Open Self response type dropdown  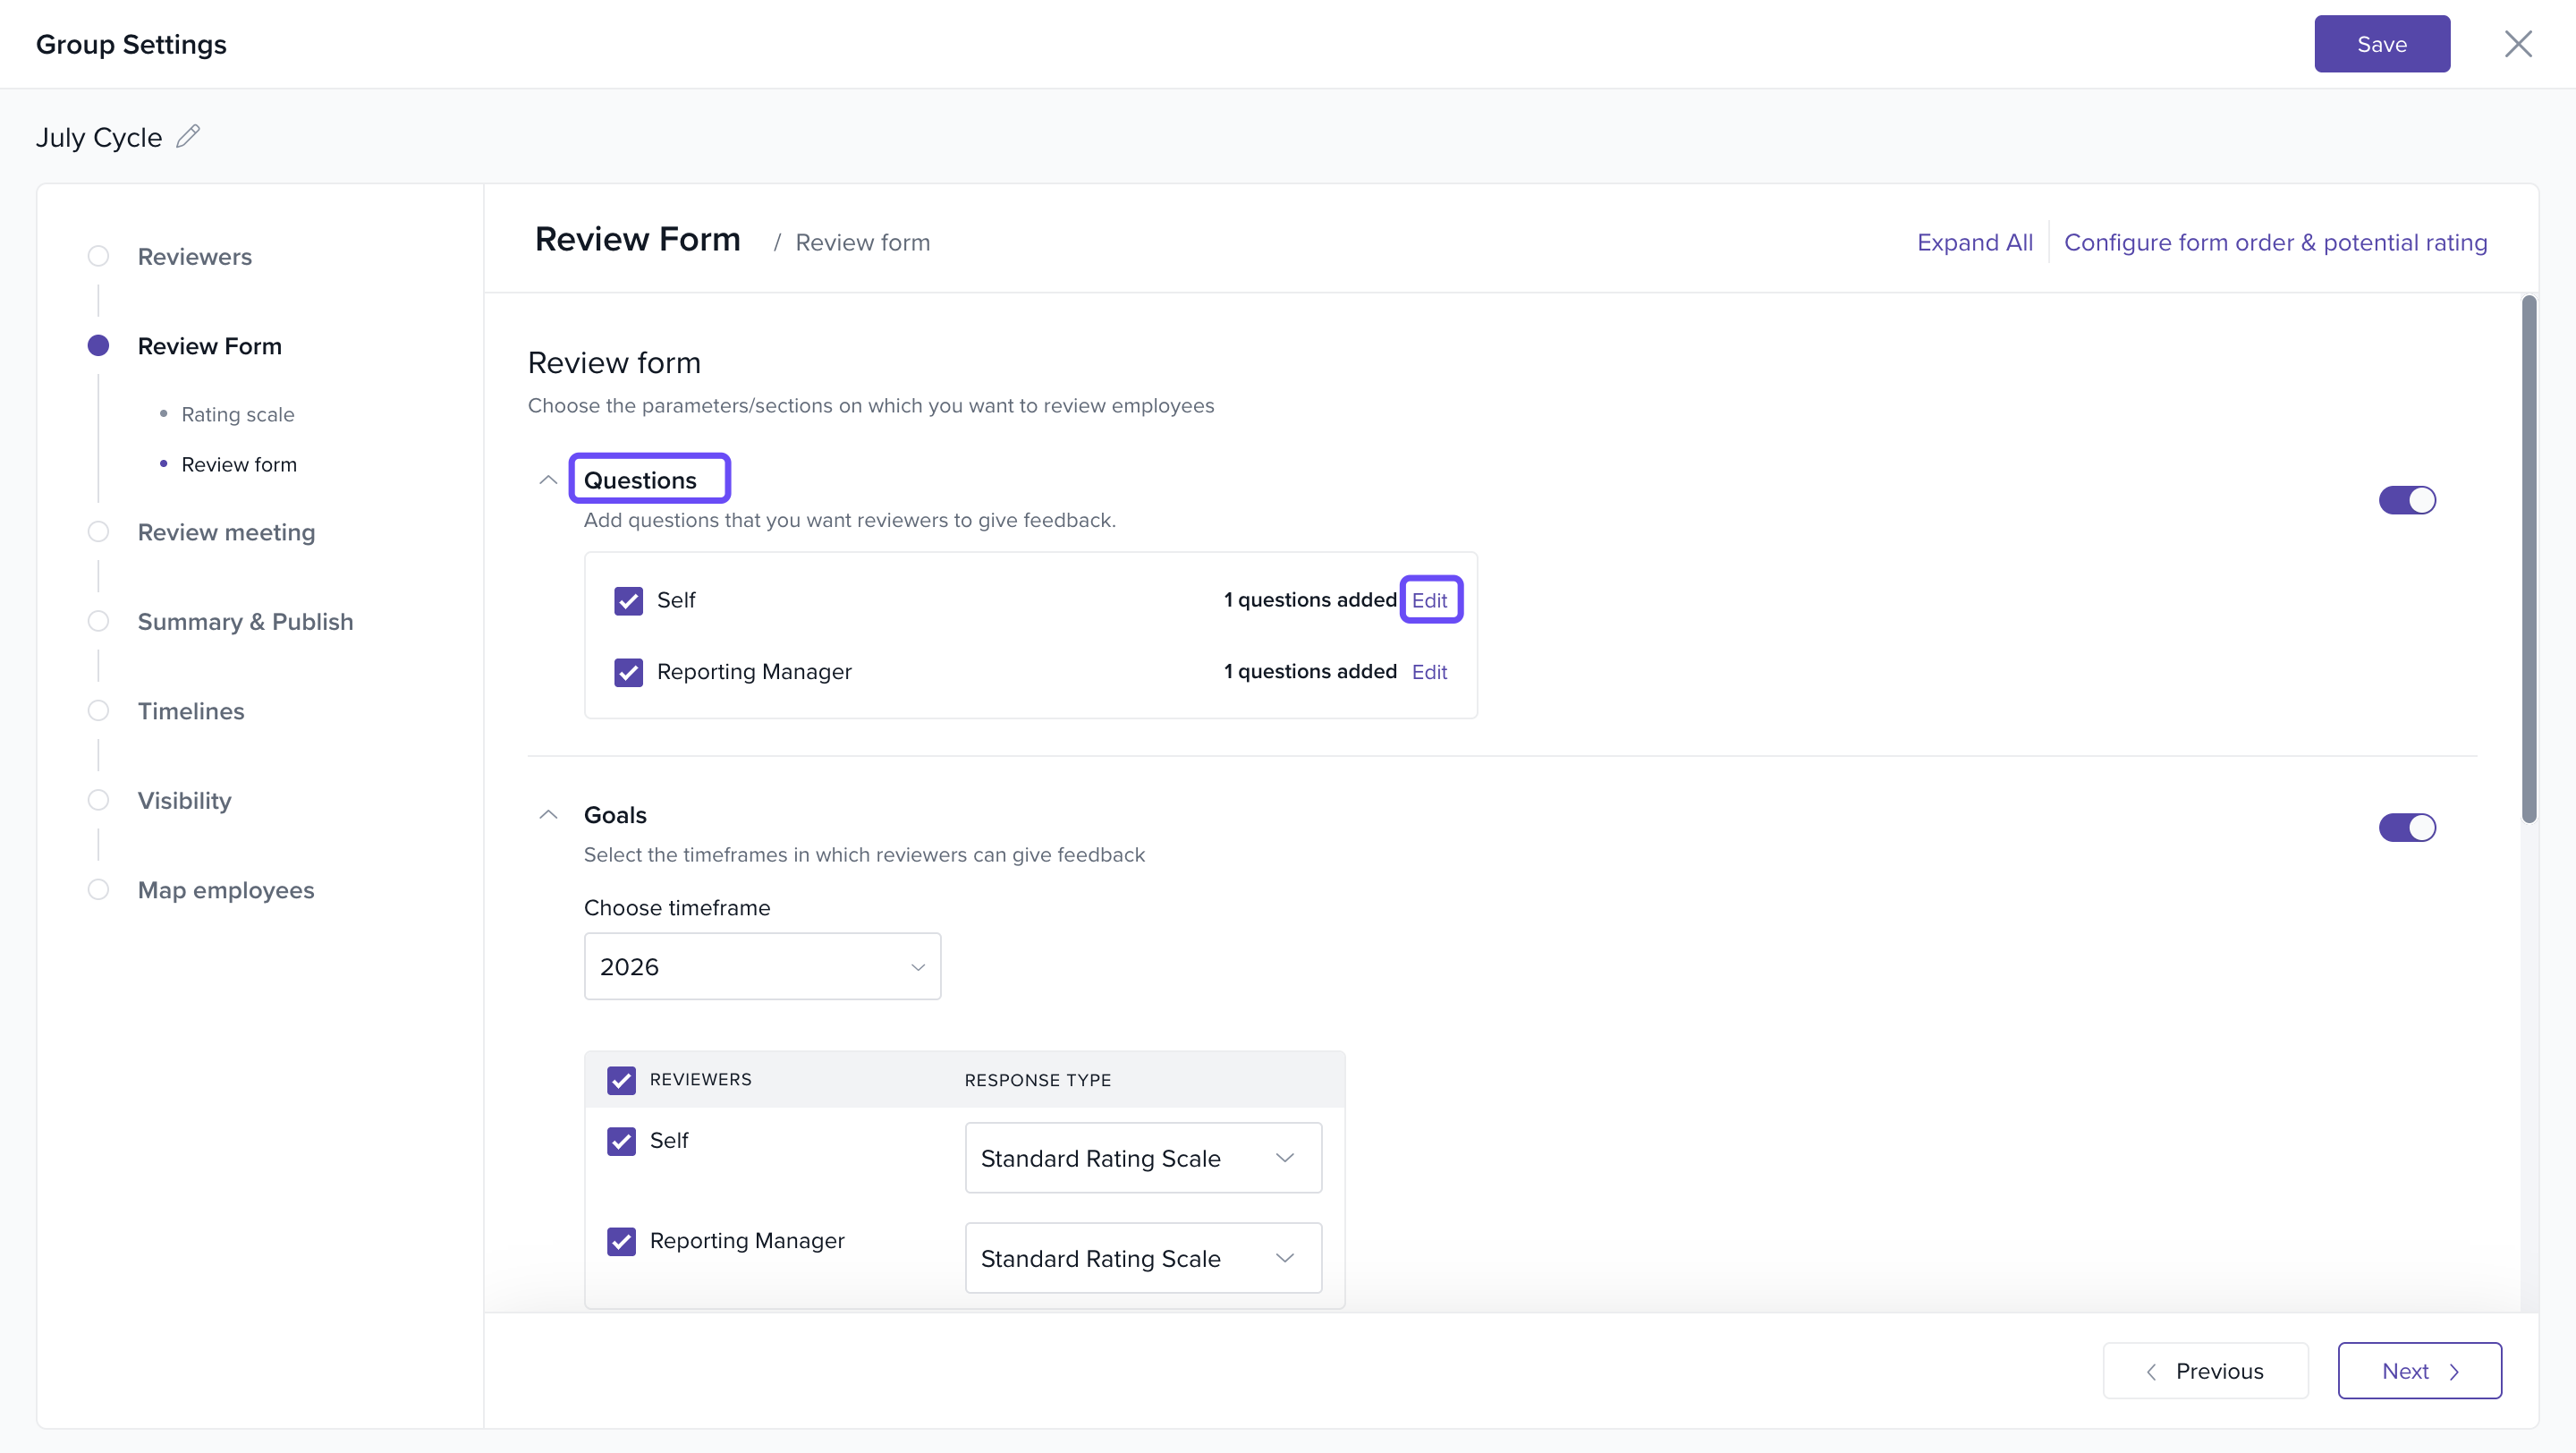1142,1158
